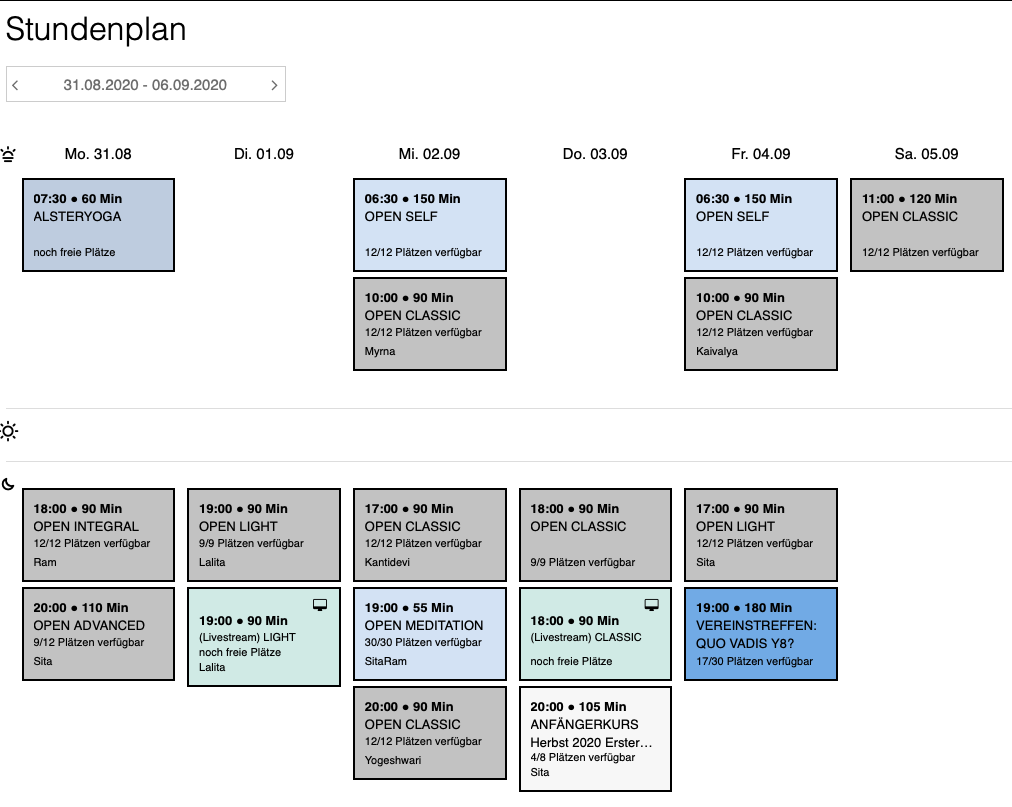Viewport: 1012px width, 807px height.
Task: Click monitor icon on Livestream CLASSIC class
Action: (651, 604)
